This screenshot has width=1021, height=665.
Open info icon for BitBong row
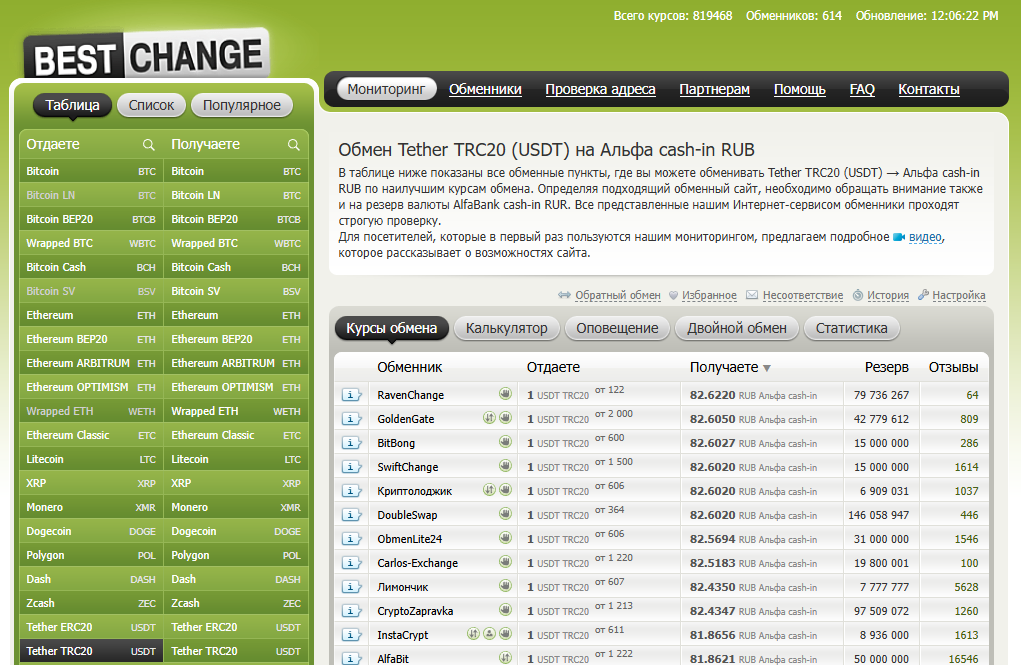click(x=352, y=443)
